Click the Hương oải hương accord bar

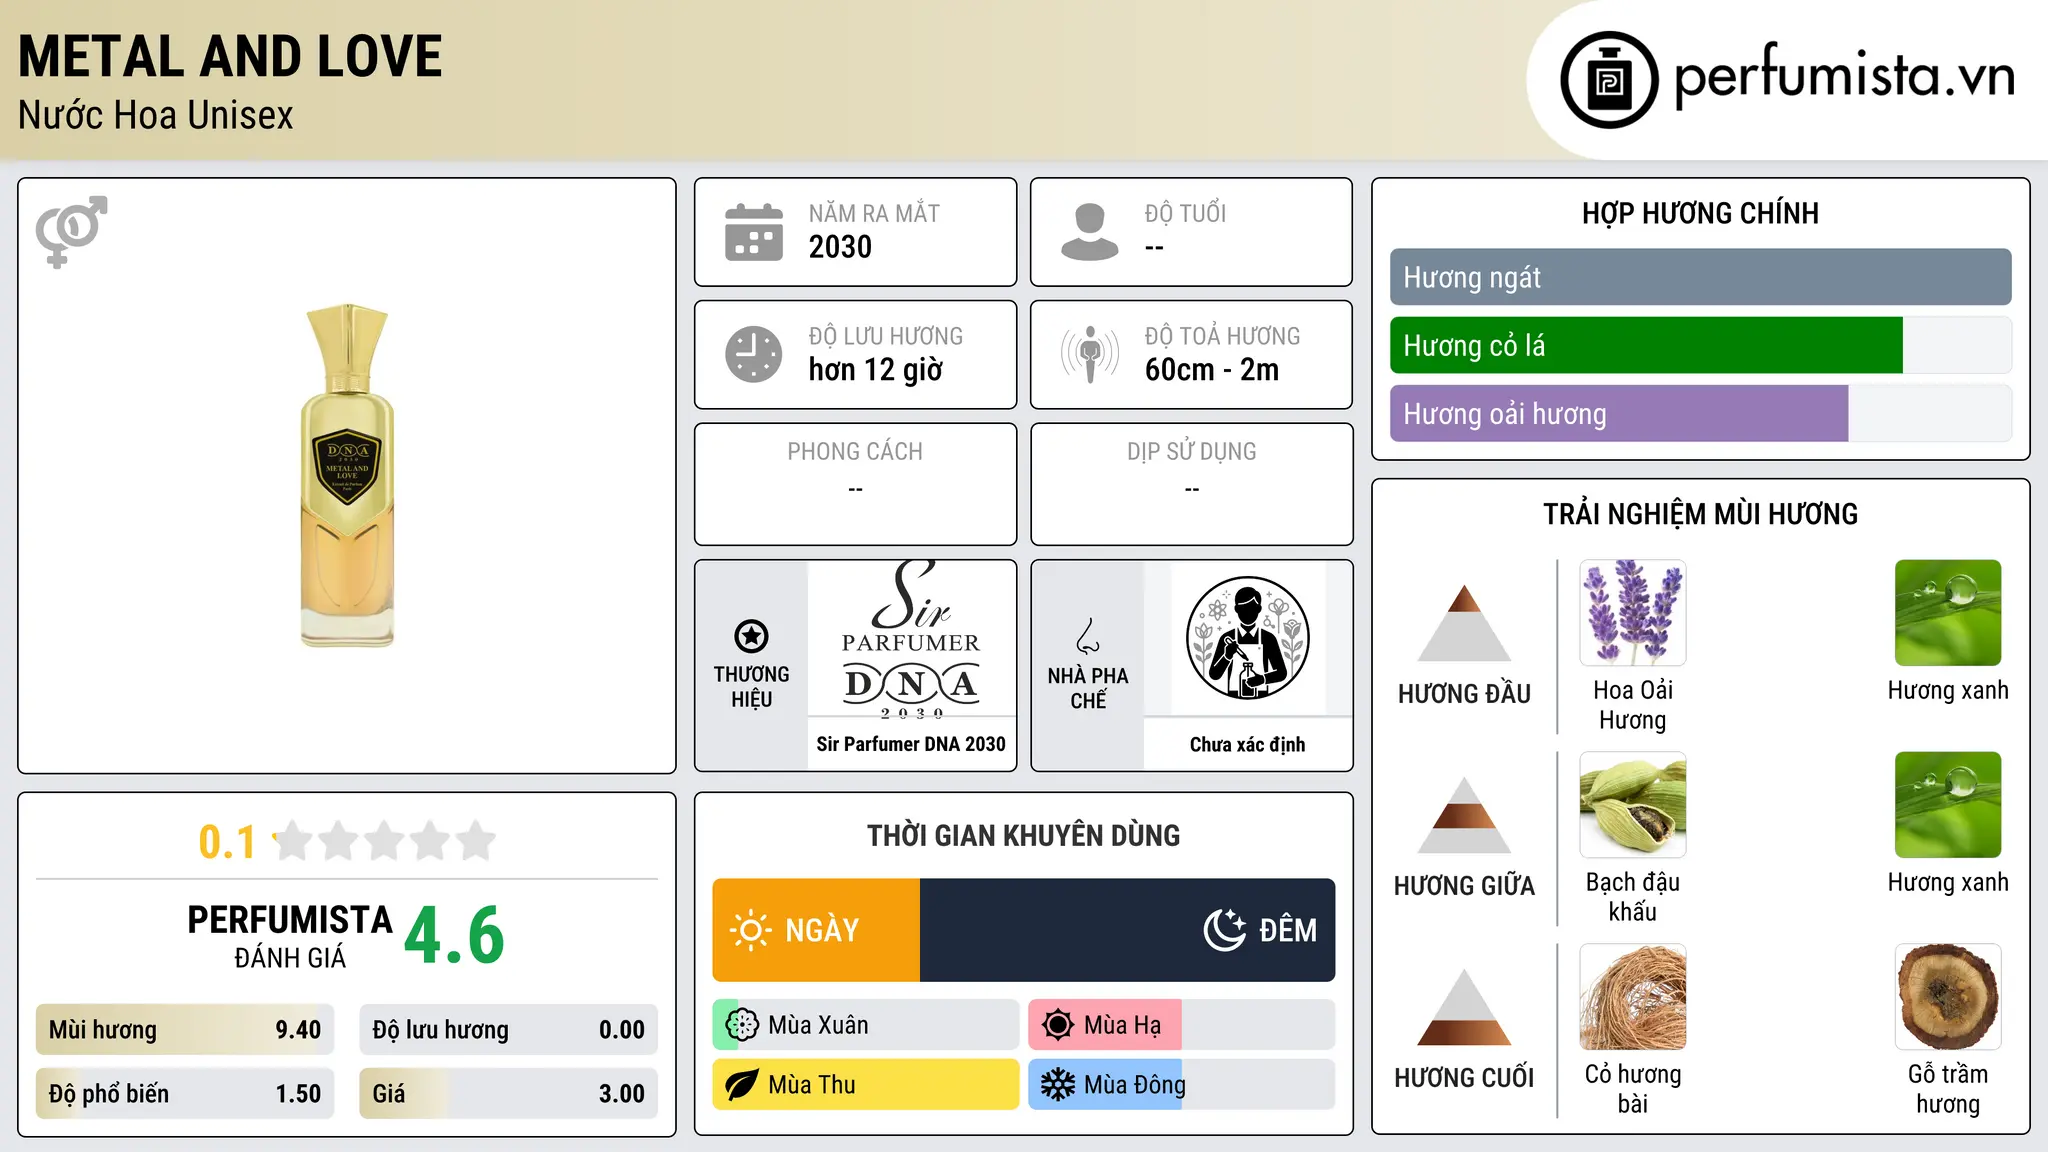tap(1701, 413)
